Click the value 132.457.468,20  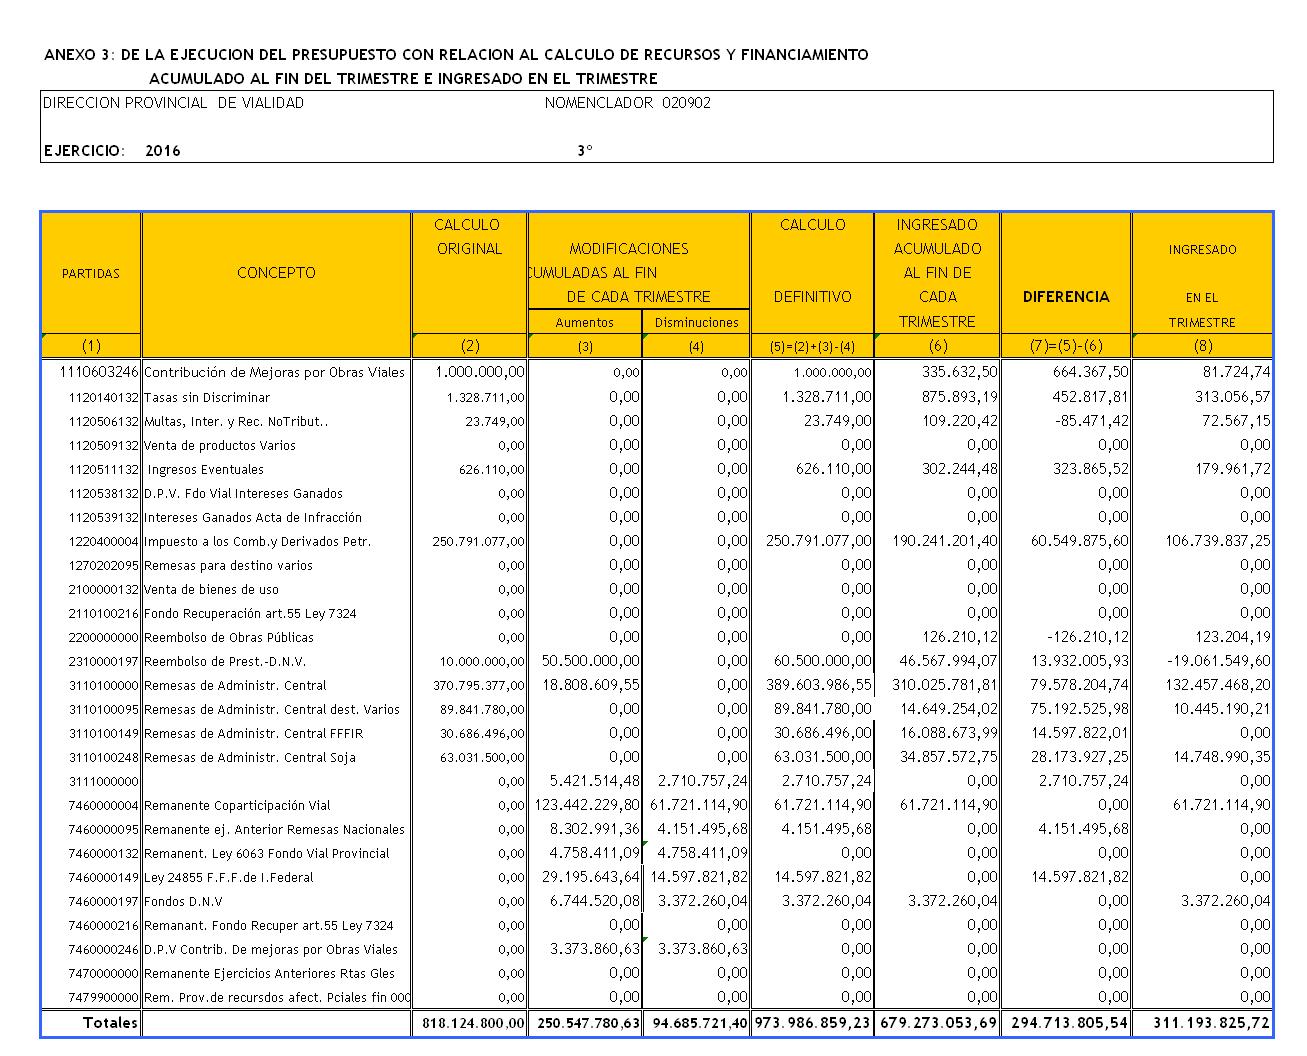click(1218, 685)
